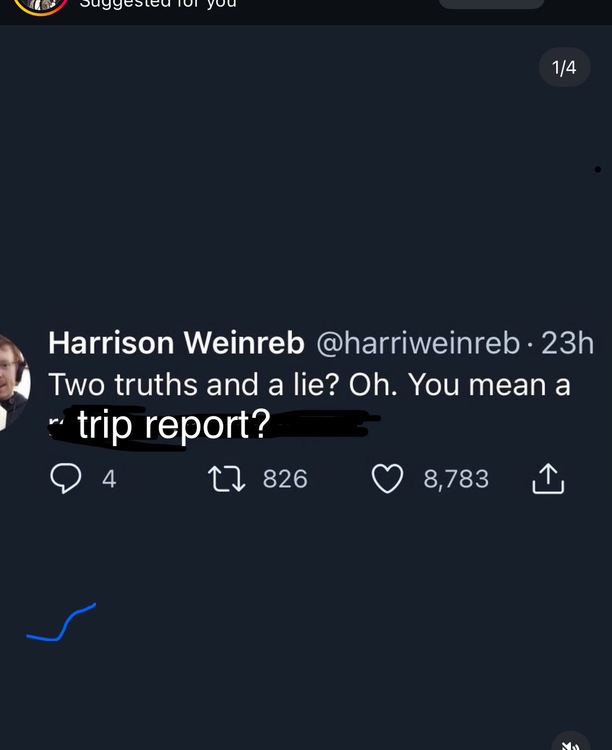Image resolution: width=612 pixels, height=750 pixels.
Task: Click the 'Suggested for you' label
Action: 157,4
